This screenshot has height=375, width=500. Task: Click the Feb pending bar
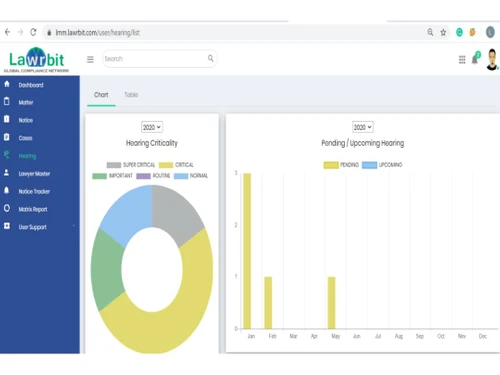point(268,303)
